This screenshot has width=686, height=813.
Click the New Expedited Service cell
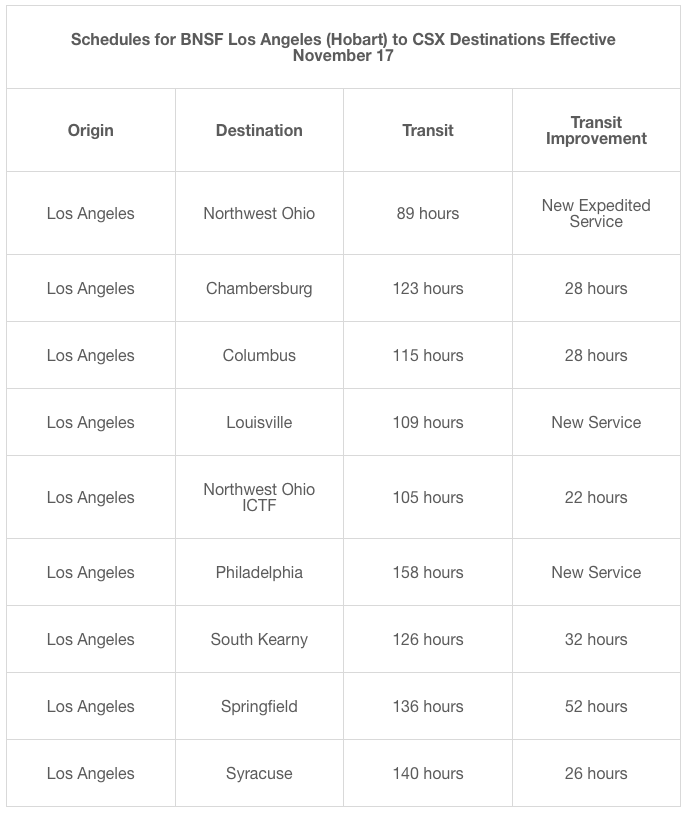coord(596,213)
